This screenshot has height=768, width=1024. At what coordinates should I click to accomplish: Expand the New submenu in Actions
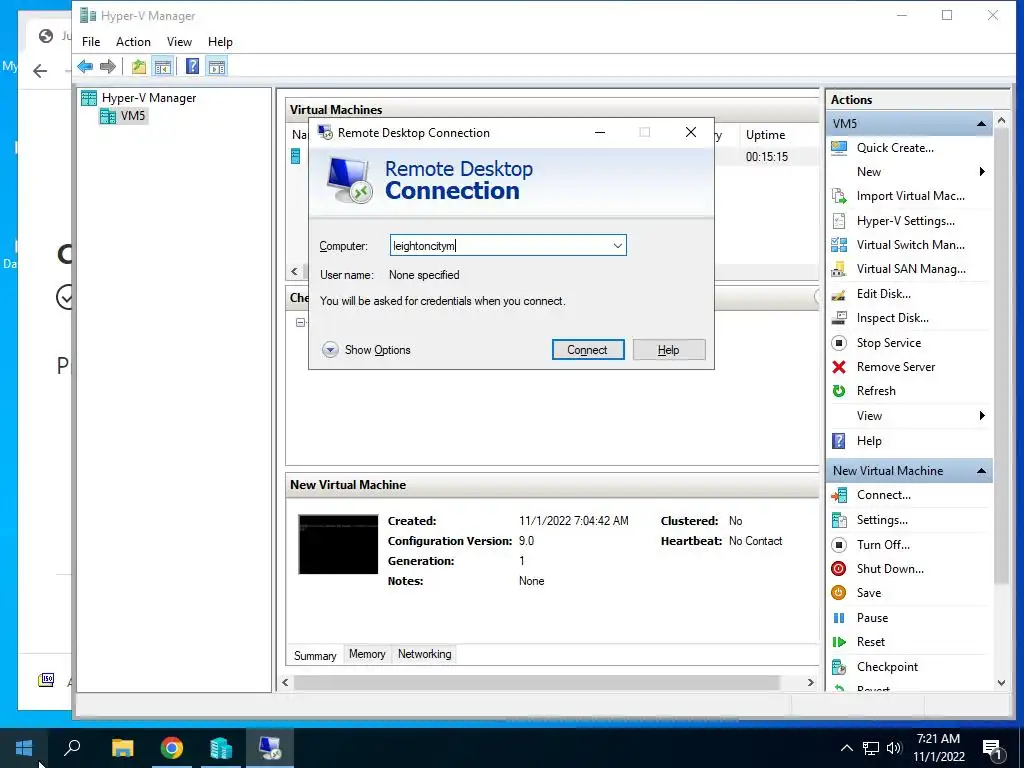click(982, 172)
